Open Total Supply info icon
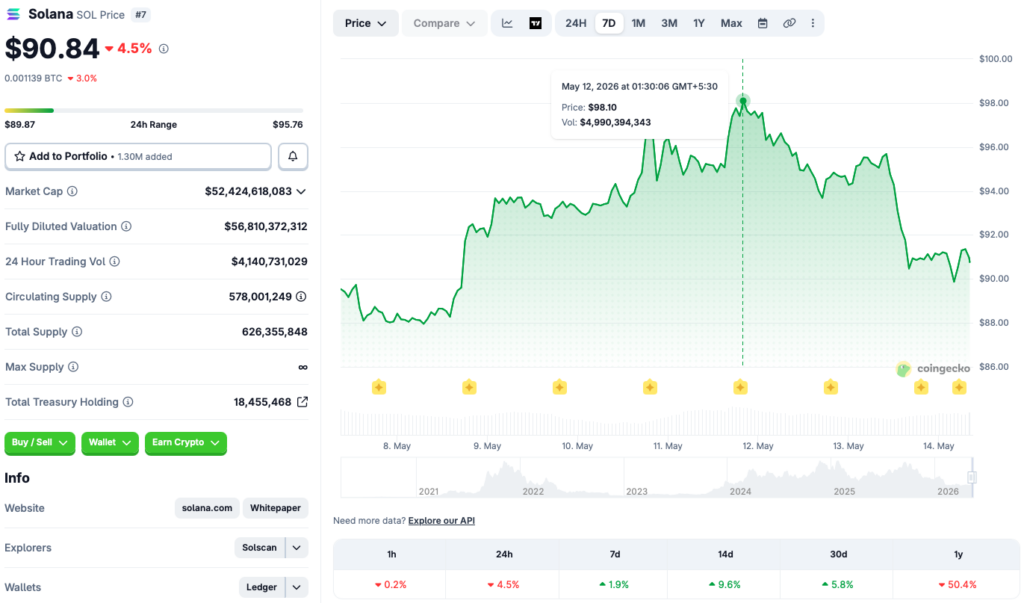 [x=77, y=332]
